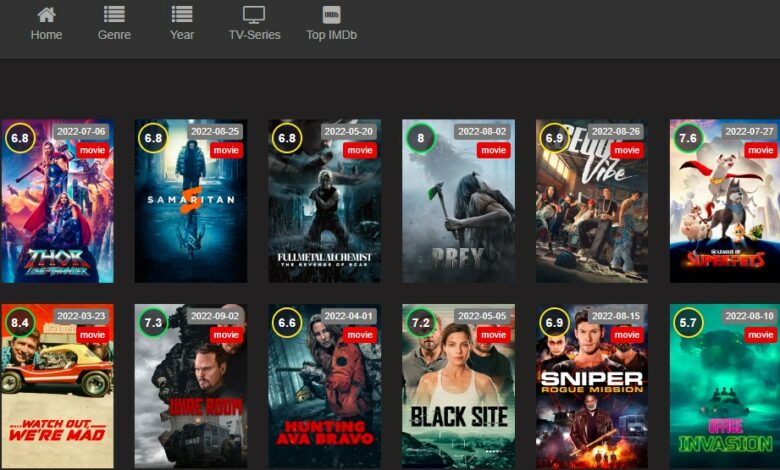Click the Genre list icon

(x=114, y=14)
